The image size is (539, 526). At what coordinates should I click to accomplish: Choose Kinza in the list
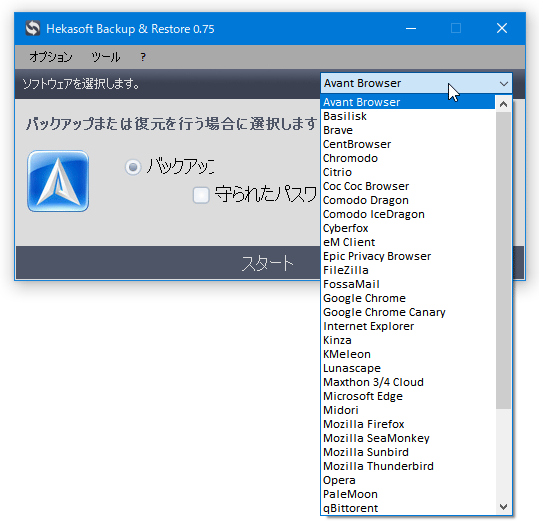pyautogui.click(x=408, y=340)
